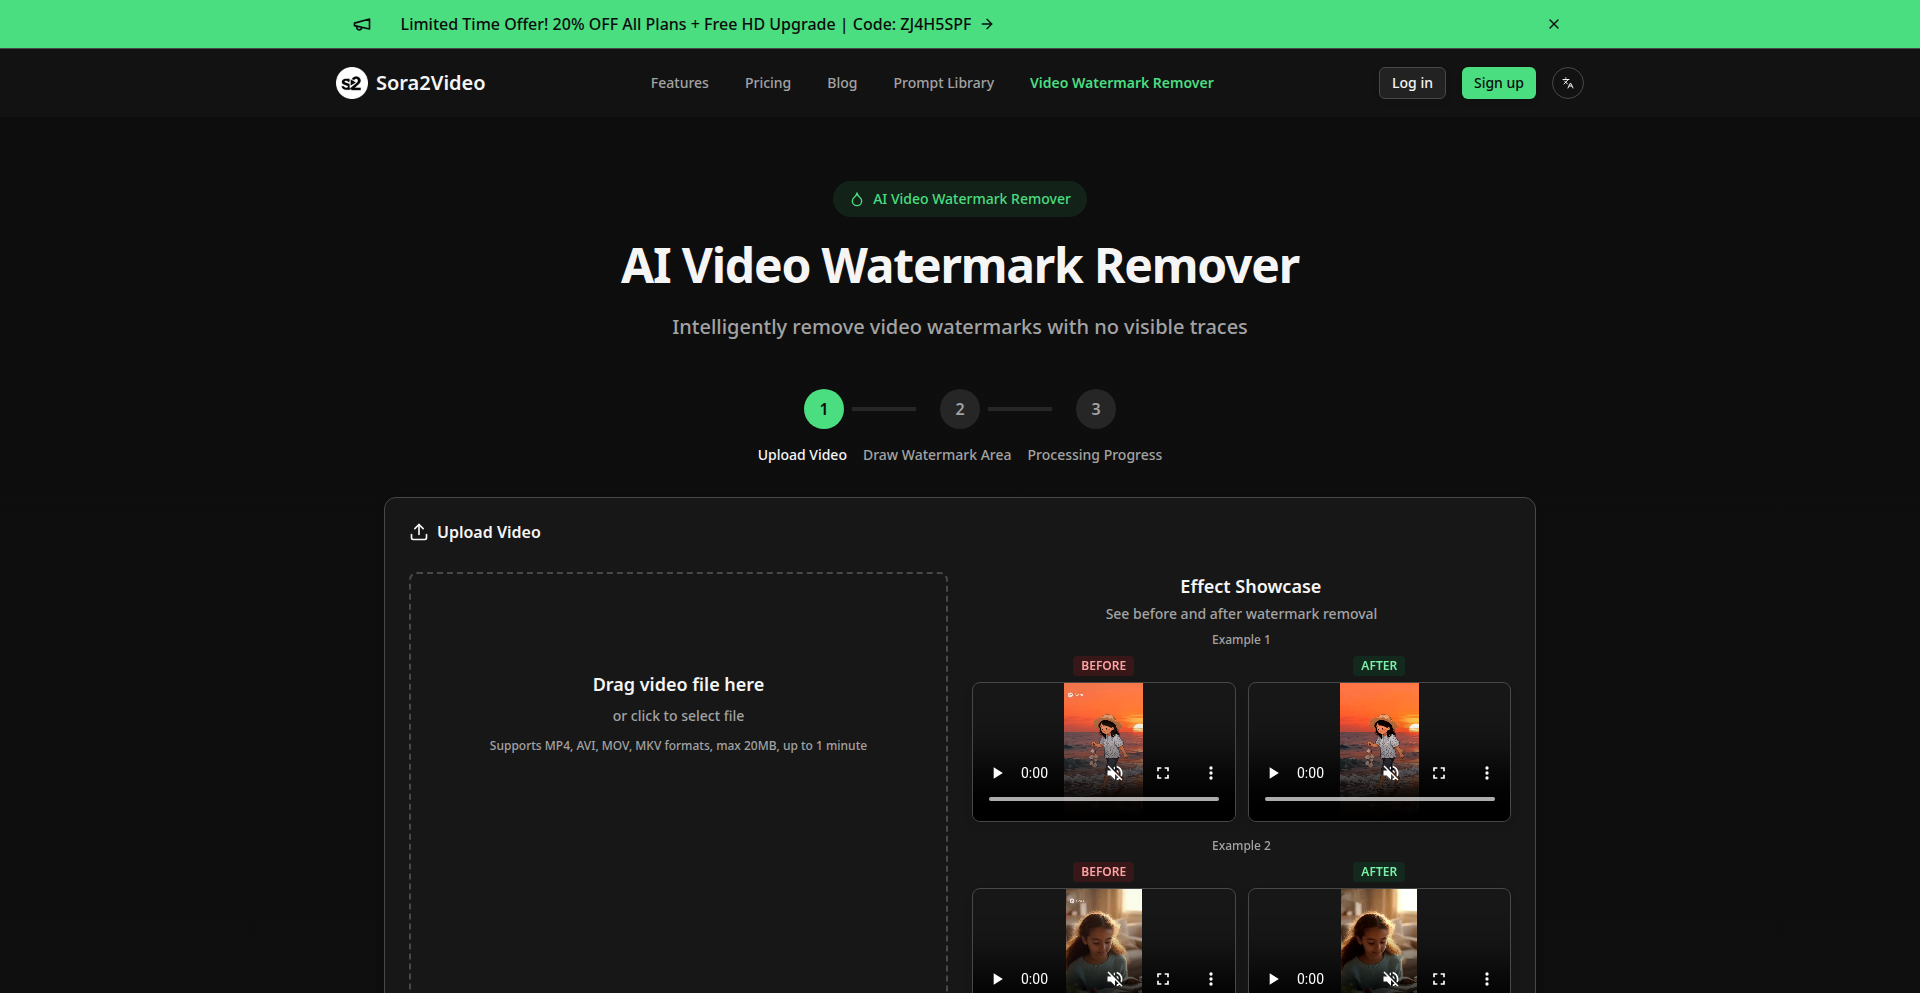
Task: Fullscreen the Example 2 AFTER video
Action: coord(1439,979)
